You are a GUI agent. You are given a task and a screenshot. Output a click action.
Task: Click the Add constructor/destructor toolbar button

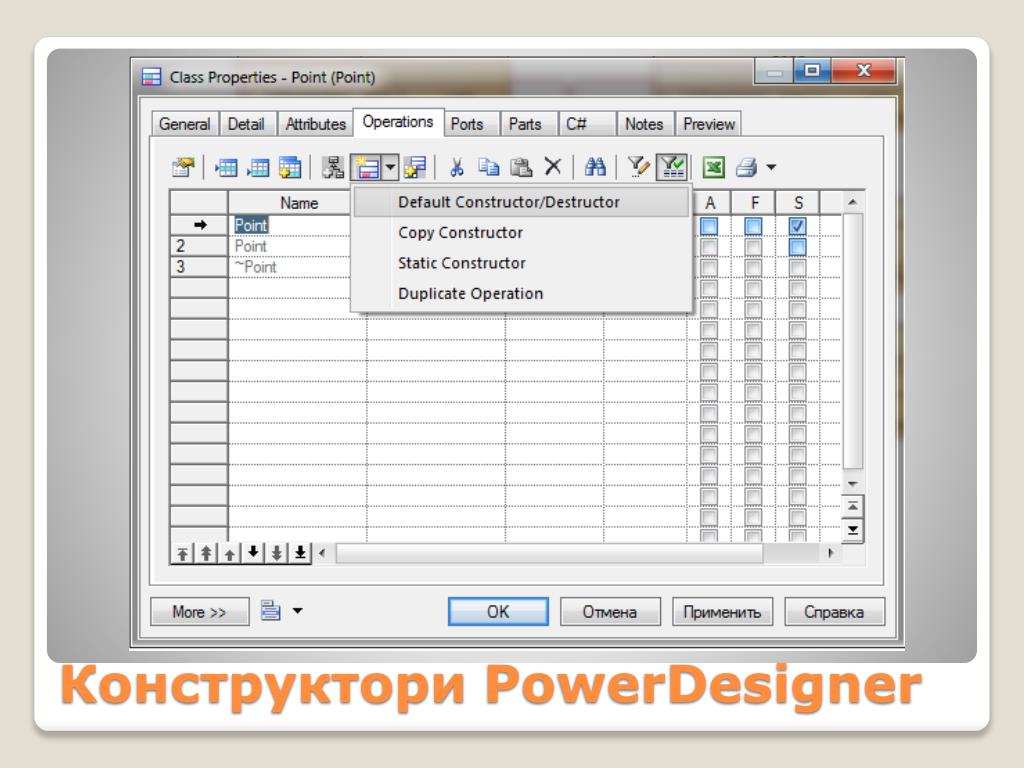click(x=366, y=168)
